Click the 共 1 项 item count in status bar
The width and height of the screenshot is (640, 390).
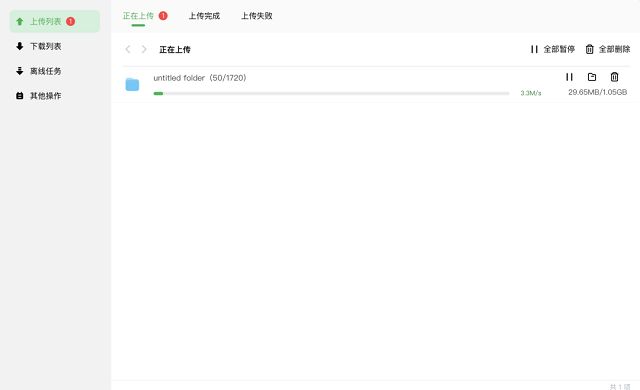point(620,386)
